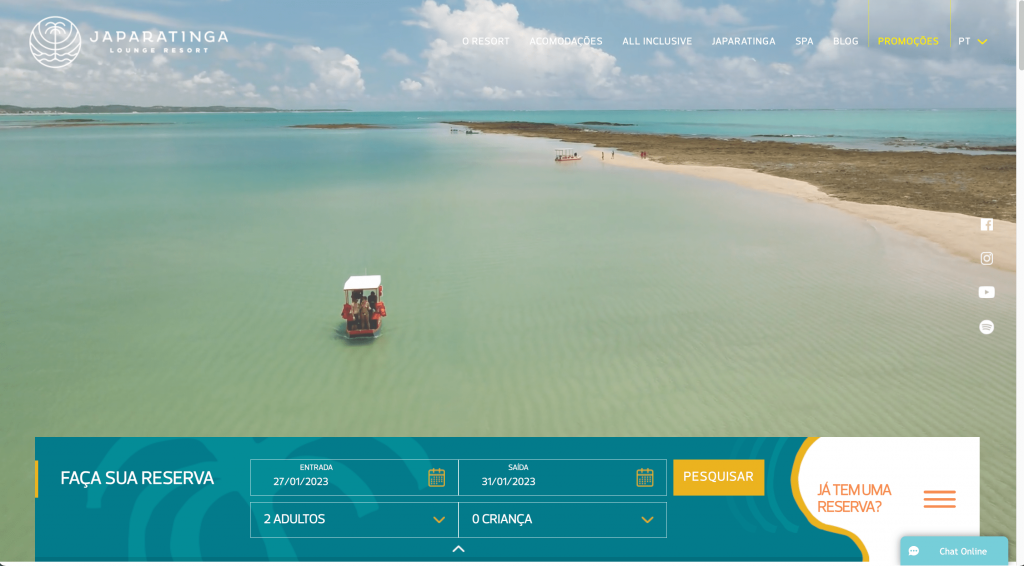
Task: Click the Entrada calendar icon
Action: click(436, 477)
